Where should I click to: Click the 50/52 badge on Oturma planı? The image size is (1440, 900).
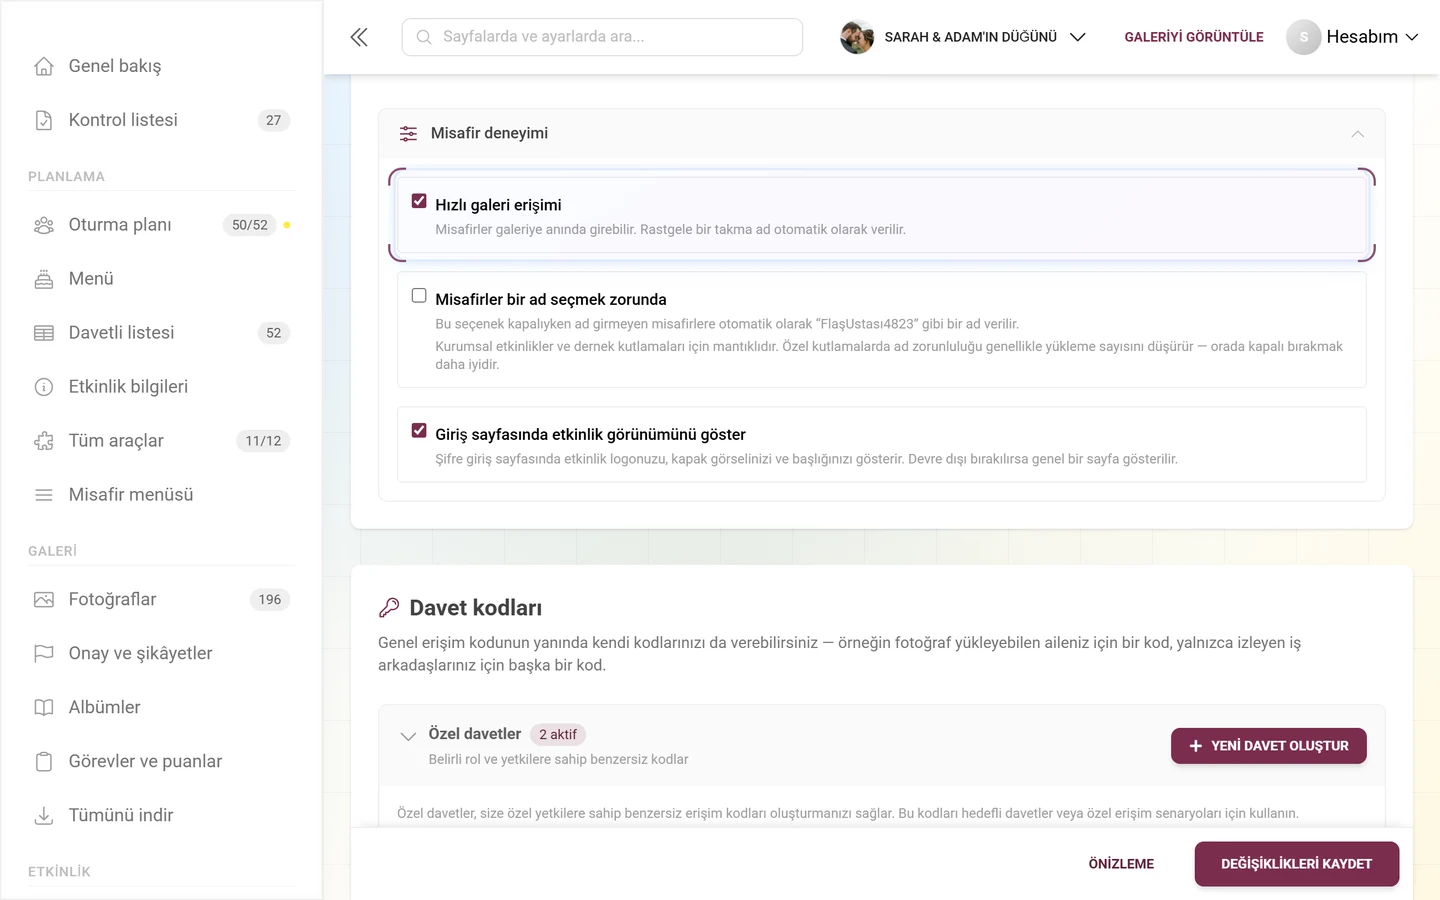[x=250, y=225]
